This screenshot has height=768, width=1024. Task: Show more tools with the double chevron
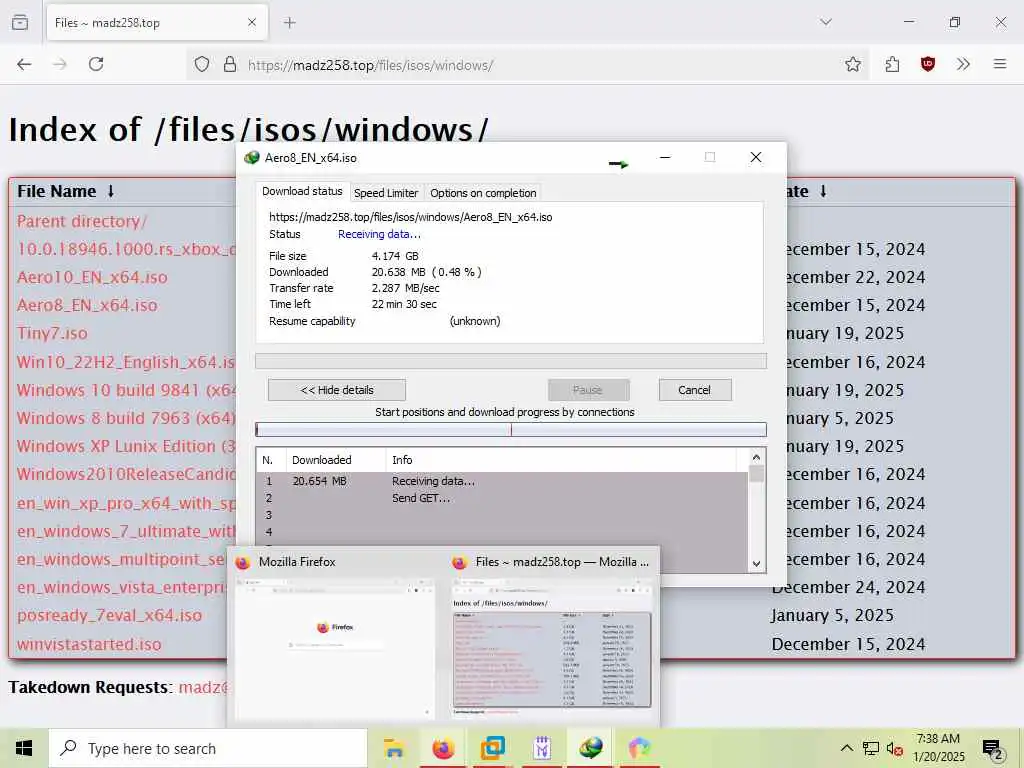(963, 64)
